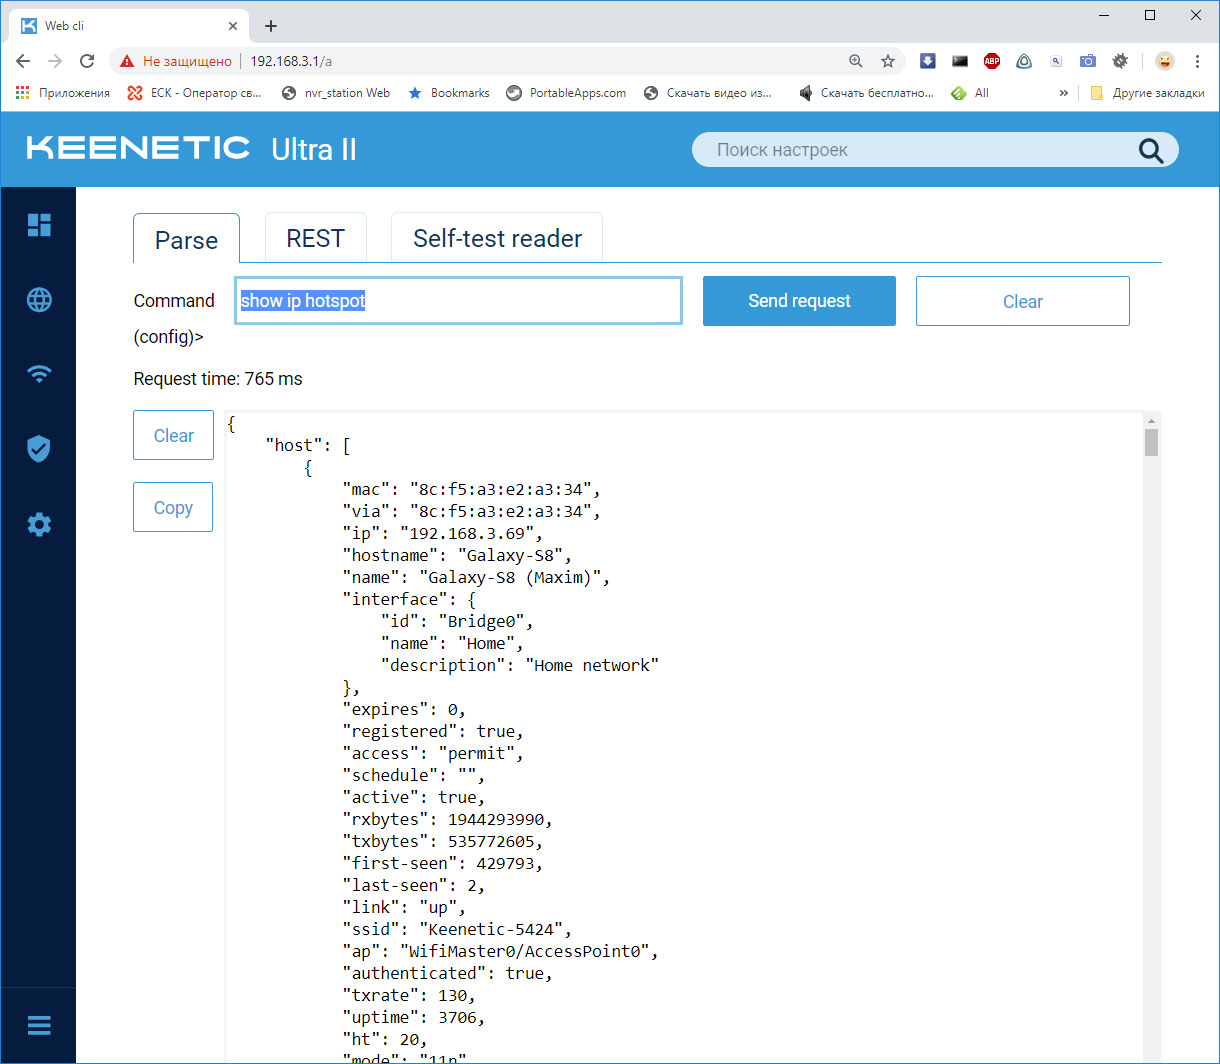Switch to the REST tab
1220x1064 pixels.
pos(315,239)
